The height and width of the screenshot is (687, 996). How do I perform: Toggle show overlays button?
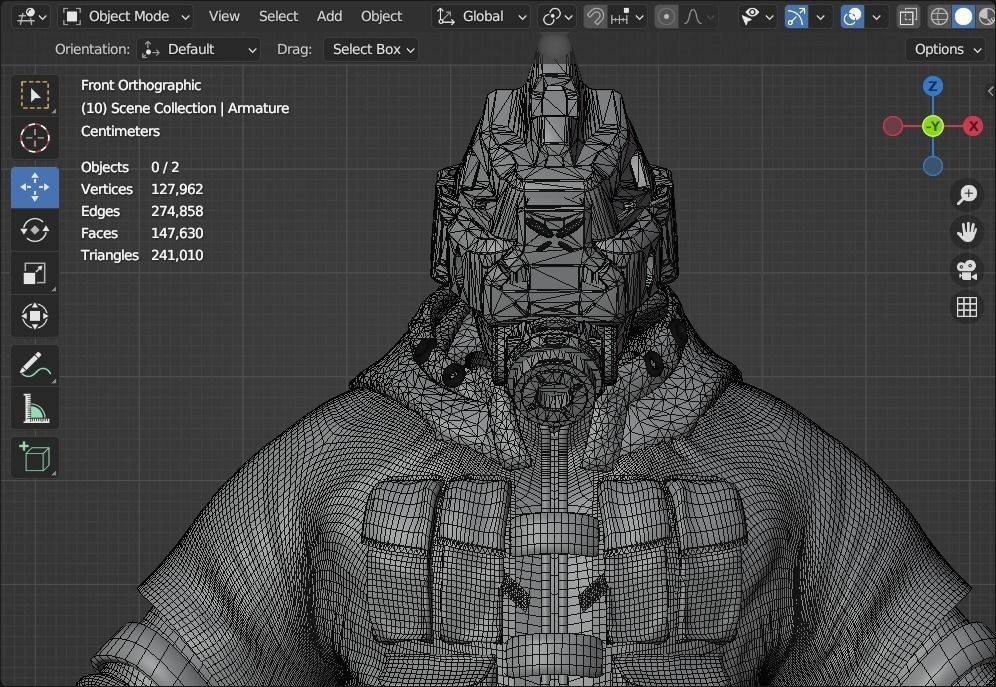852,17
